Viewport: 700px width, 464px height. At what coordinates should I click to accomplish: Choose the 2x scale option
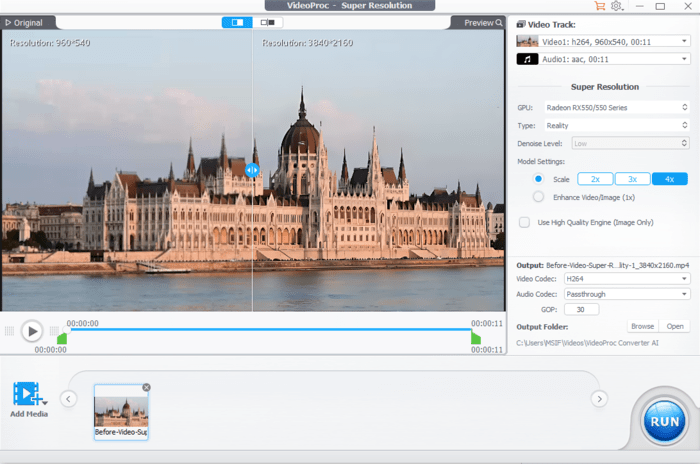pos(595,179)
